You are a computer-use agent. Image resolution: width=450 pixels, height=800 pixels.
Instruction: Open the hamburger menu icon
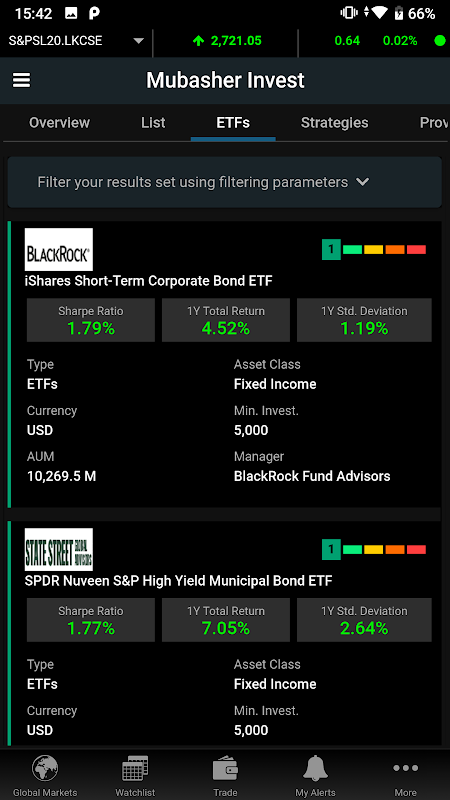(21, 80)
